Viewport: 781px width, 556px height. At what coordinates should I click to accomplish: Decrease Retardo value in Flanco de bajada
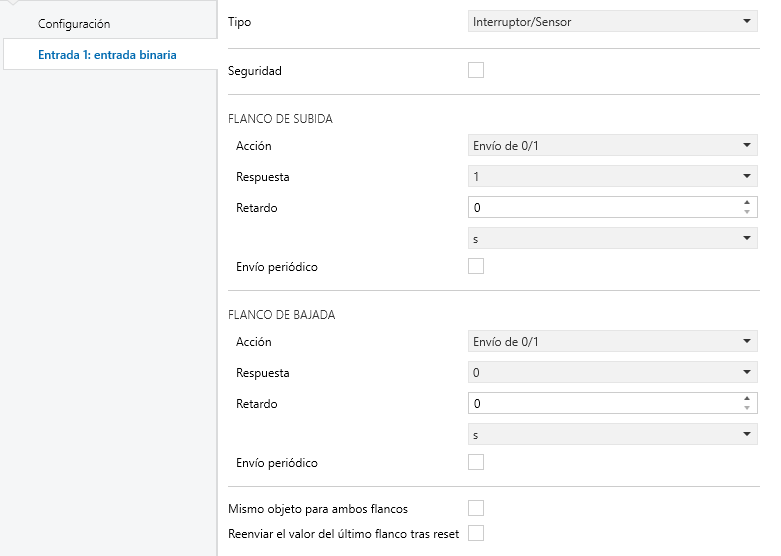[747, 408]
